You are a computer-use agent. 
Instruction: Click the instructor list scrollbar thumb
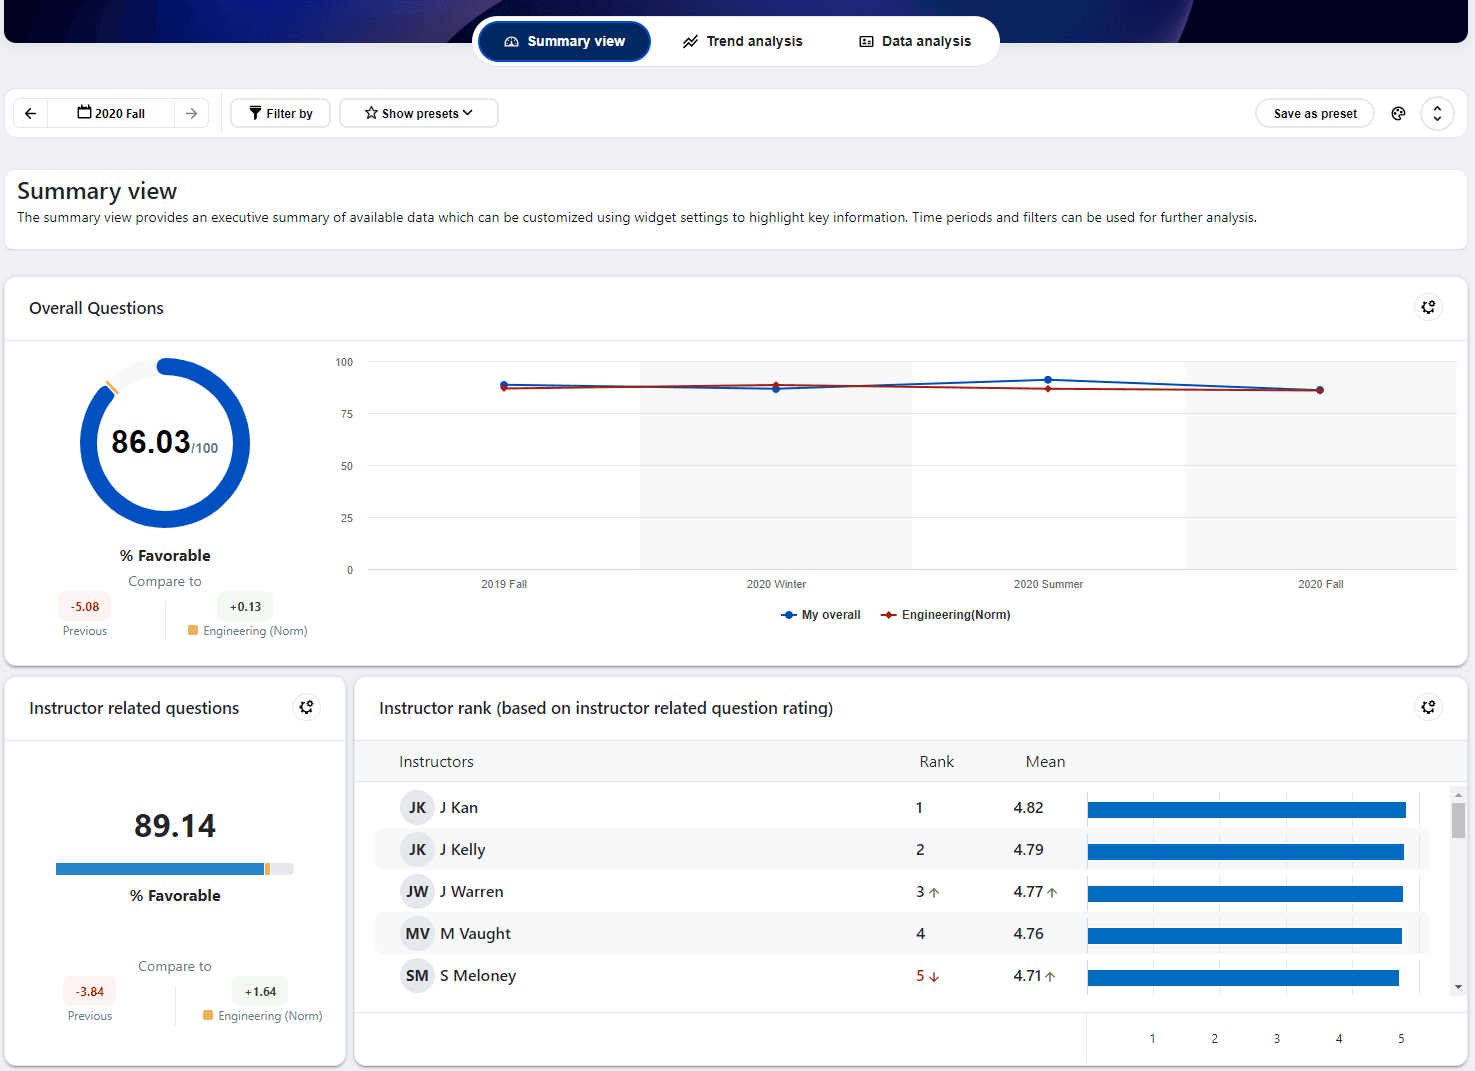[1458, 820]
